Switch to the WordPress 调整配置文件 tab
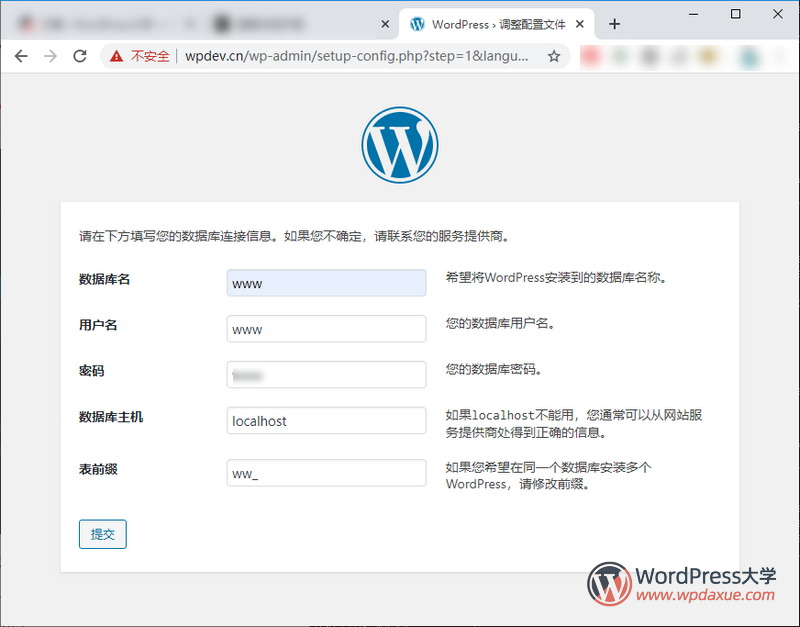800x627 pixels. [490, 24]
